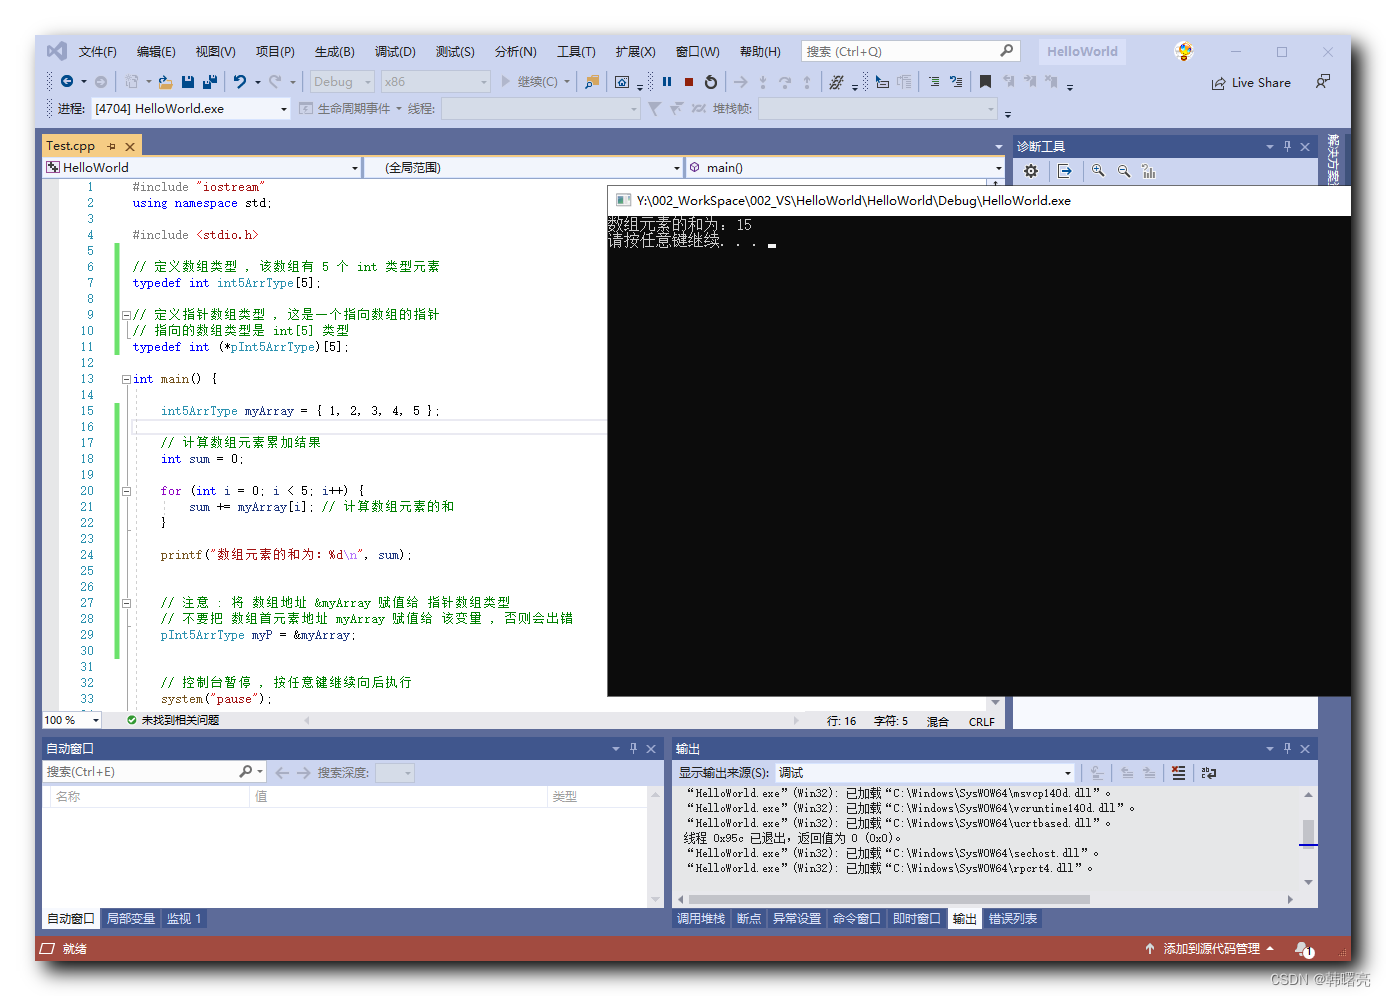Open 生命周期事件 dropdown

(x=399, y=109)
